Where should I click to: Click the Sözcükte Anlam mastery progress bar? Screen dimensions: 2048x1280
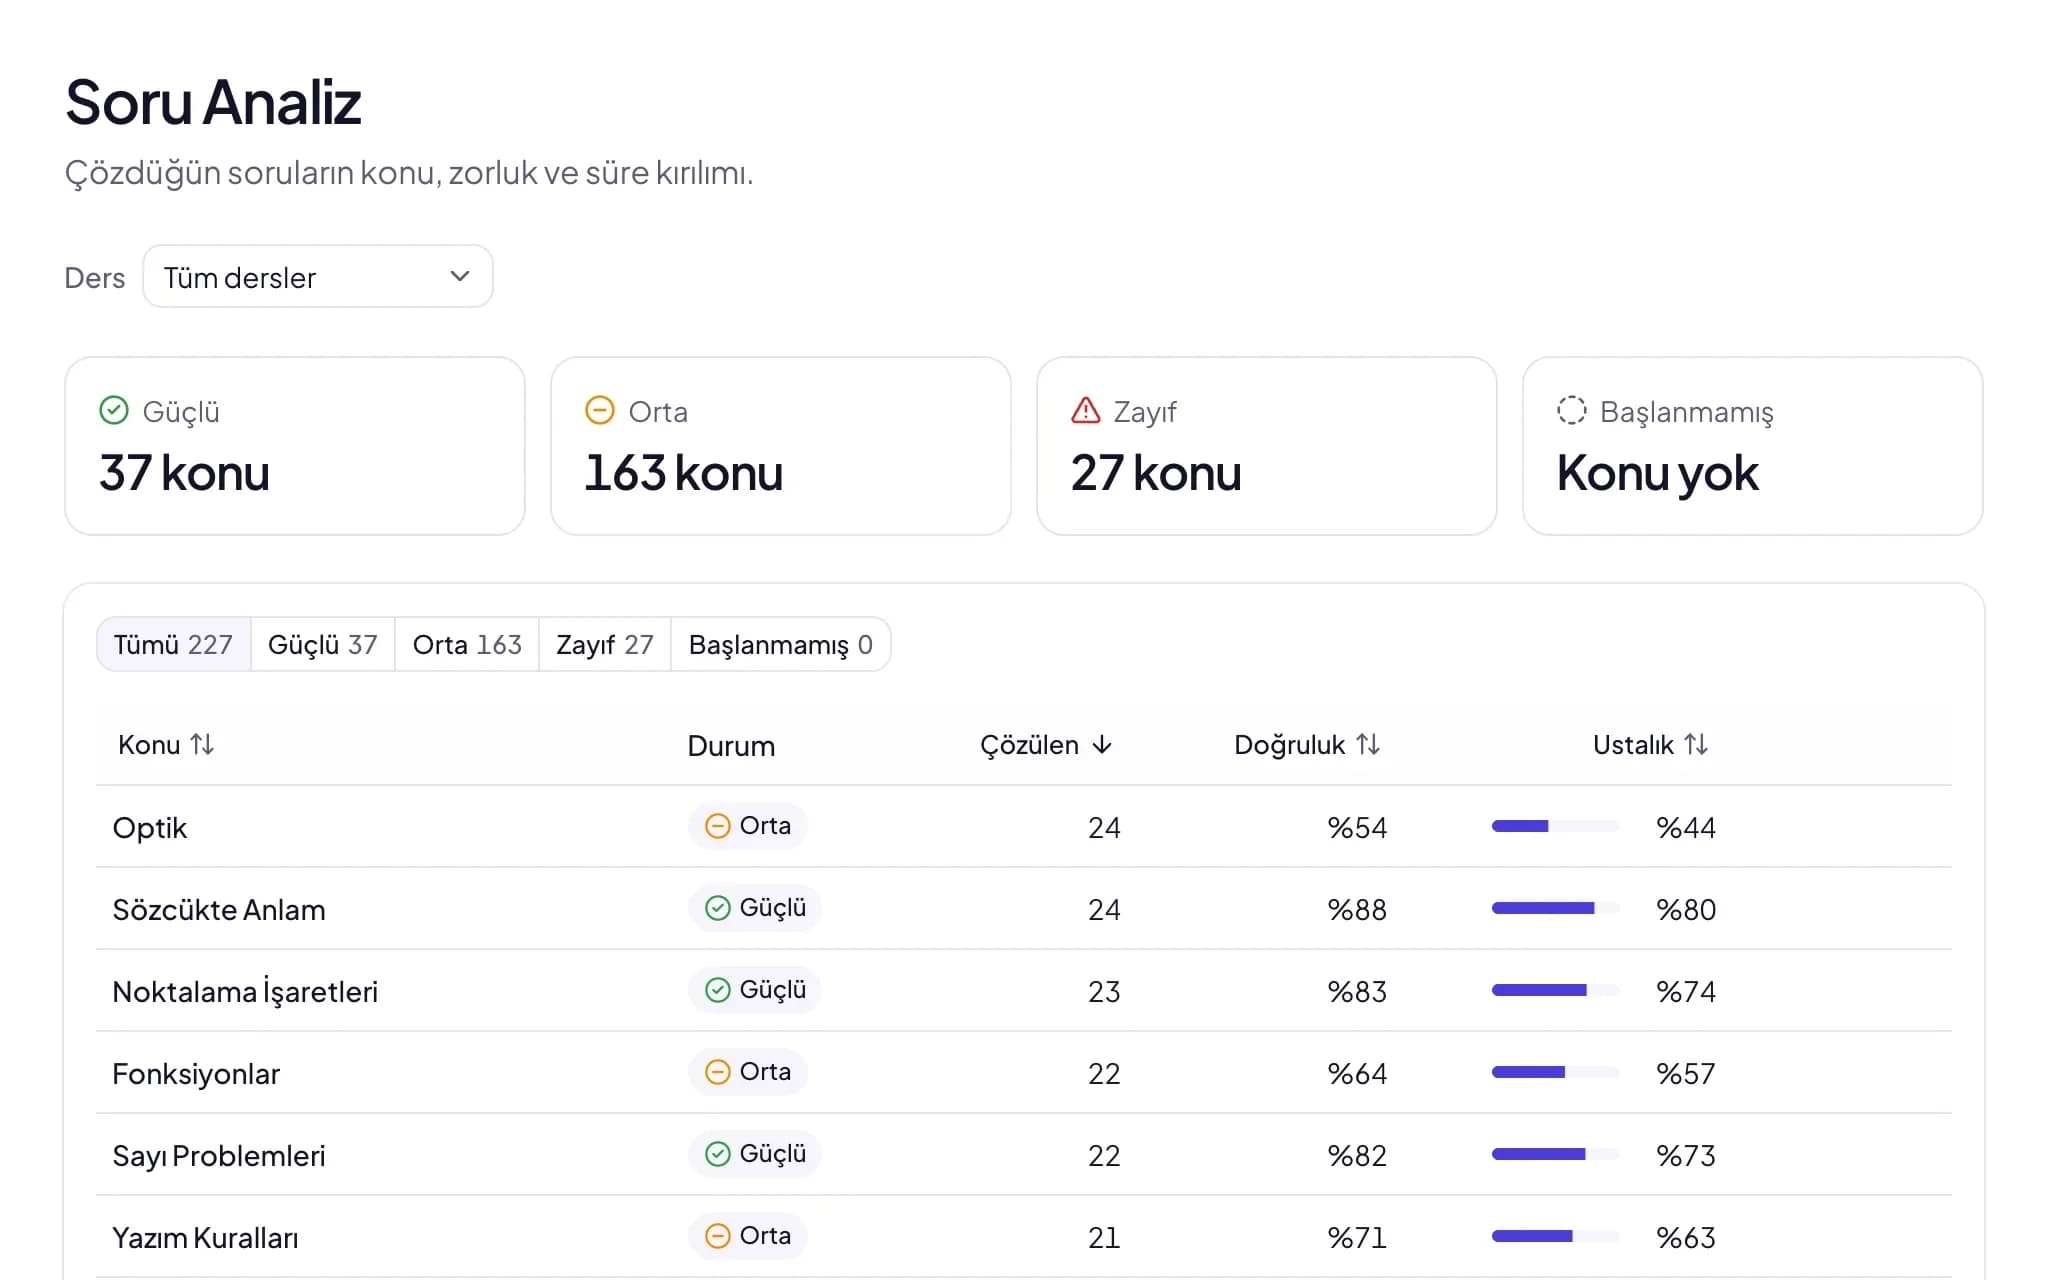[1555, 908]
